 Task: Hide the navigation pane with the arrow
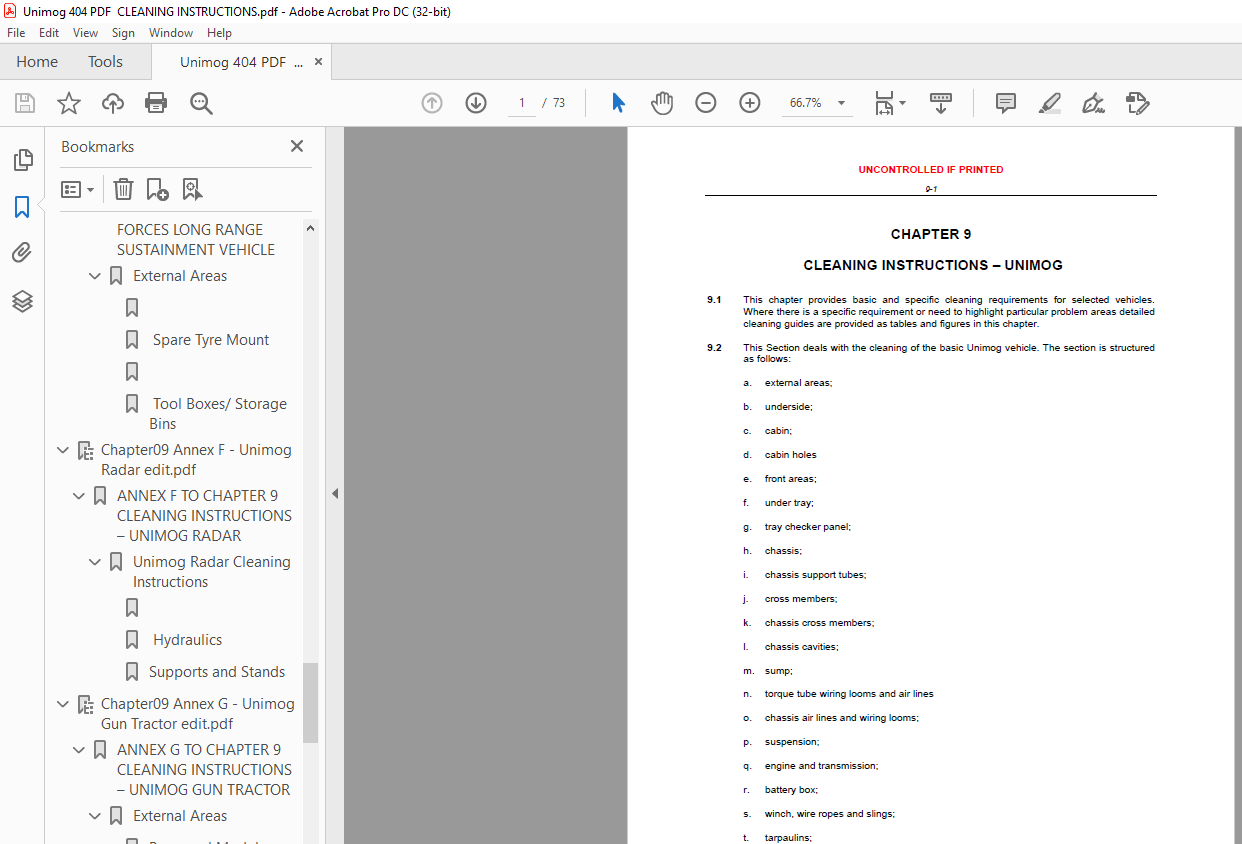coord(335,493)
